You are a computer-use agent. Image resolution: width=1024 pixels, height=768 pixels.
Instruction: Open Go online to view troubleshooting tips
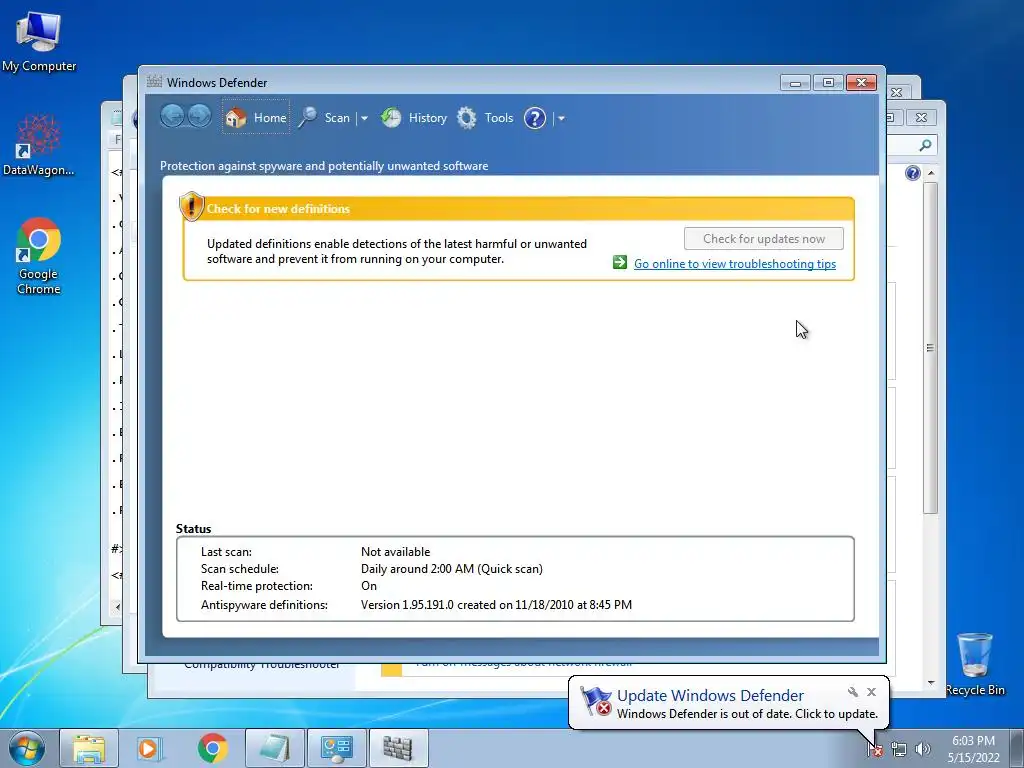(x=735, y=264)
